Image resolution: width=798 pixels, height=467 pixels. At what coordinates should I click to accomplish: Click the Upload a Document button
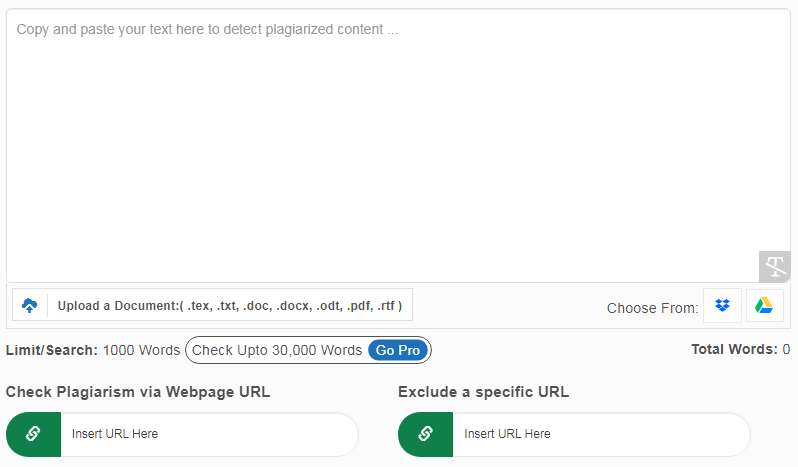pyautogui.click(x=212, y=305)
